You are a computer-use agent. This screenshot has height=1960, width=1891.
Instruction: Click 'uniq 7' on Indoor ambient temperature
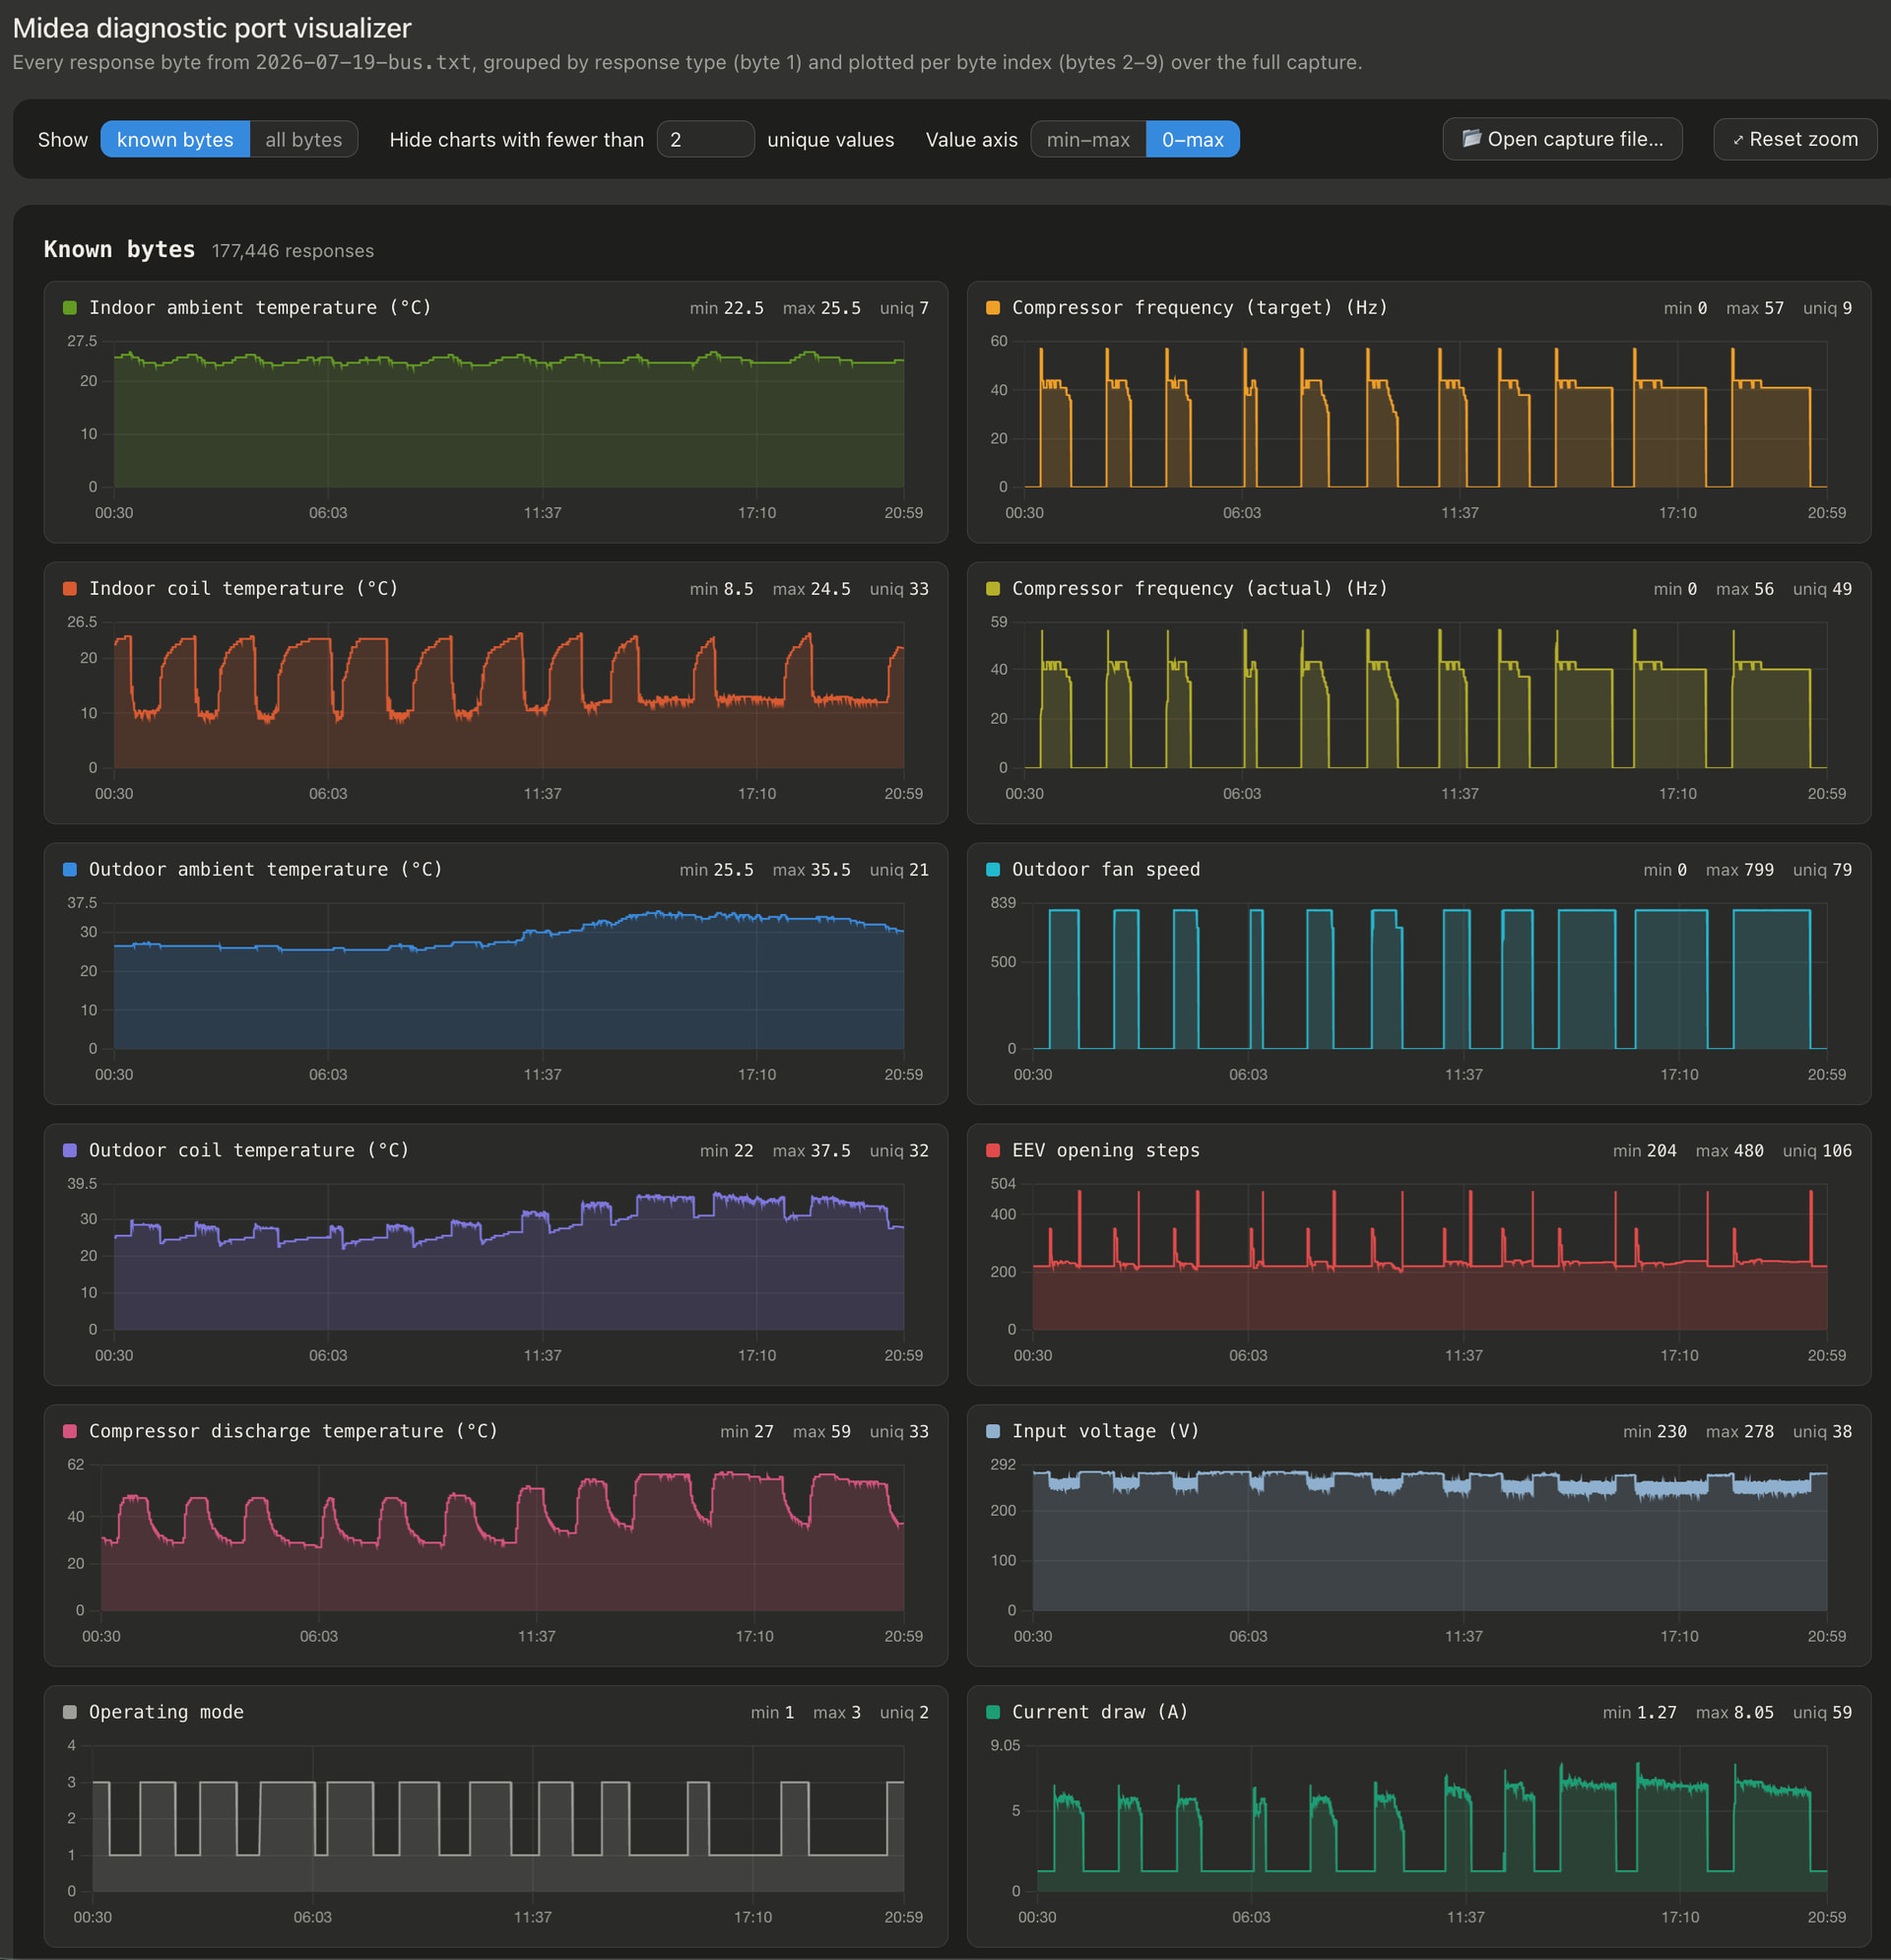click(904, 308)
